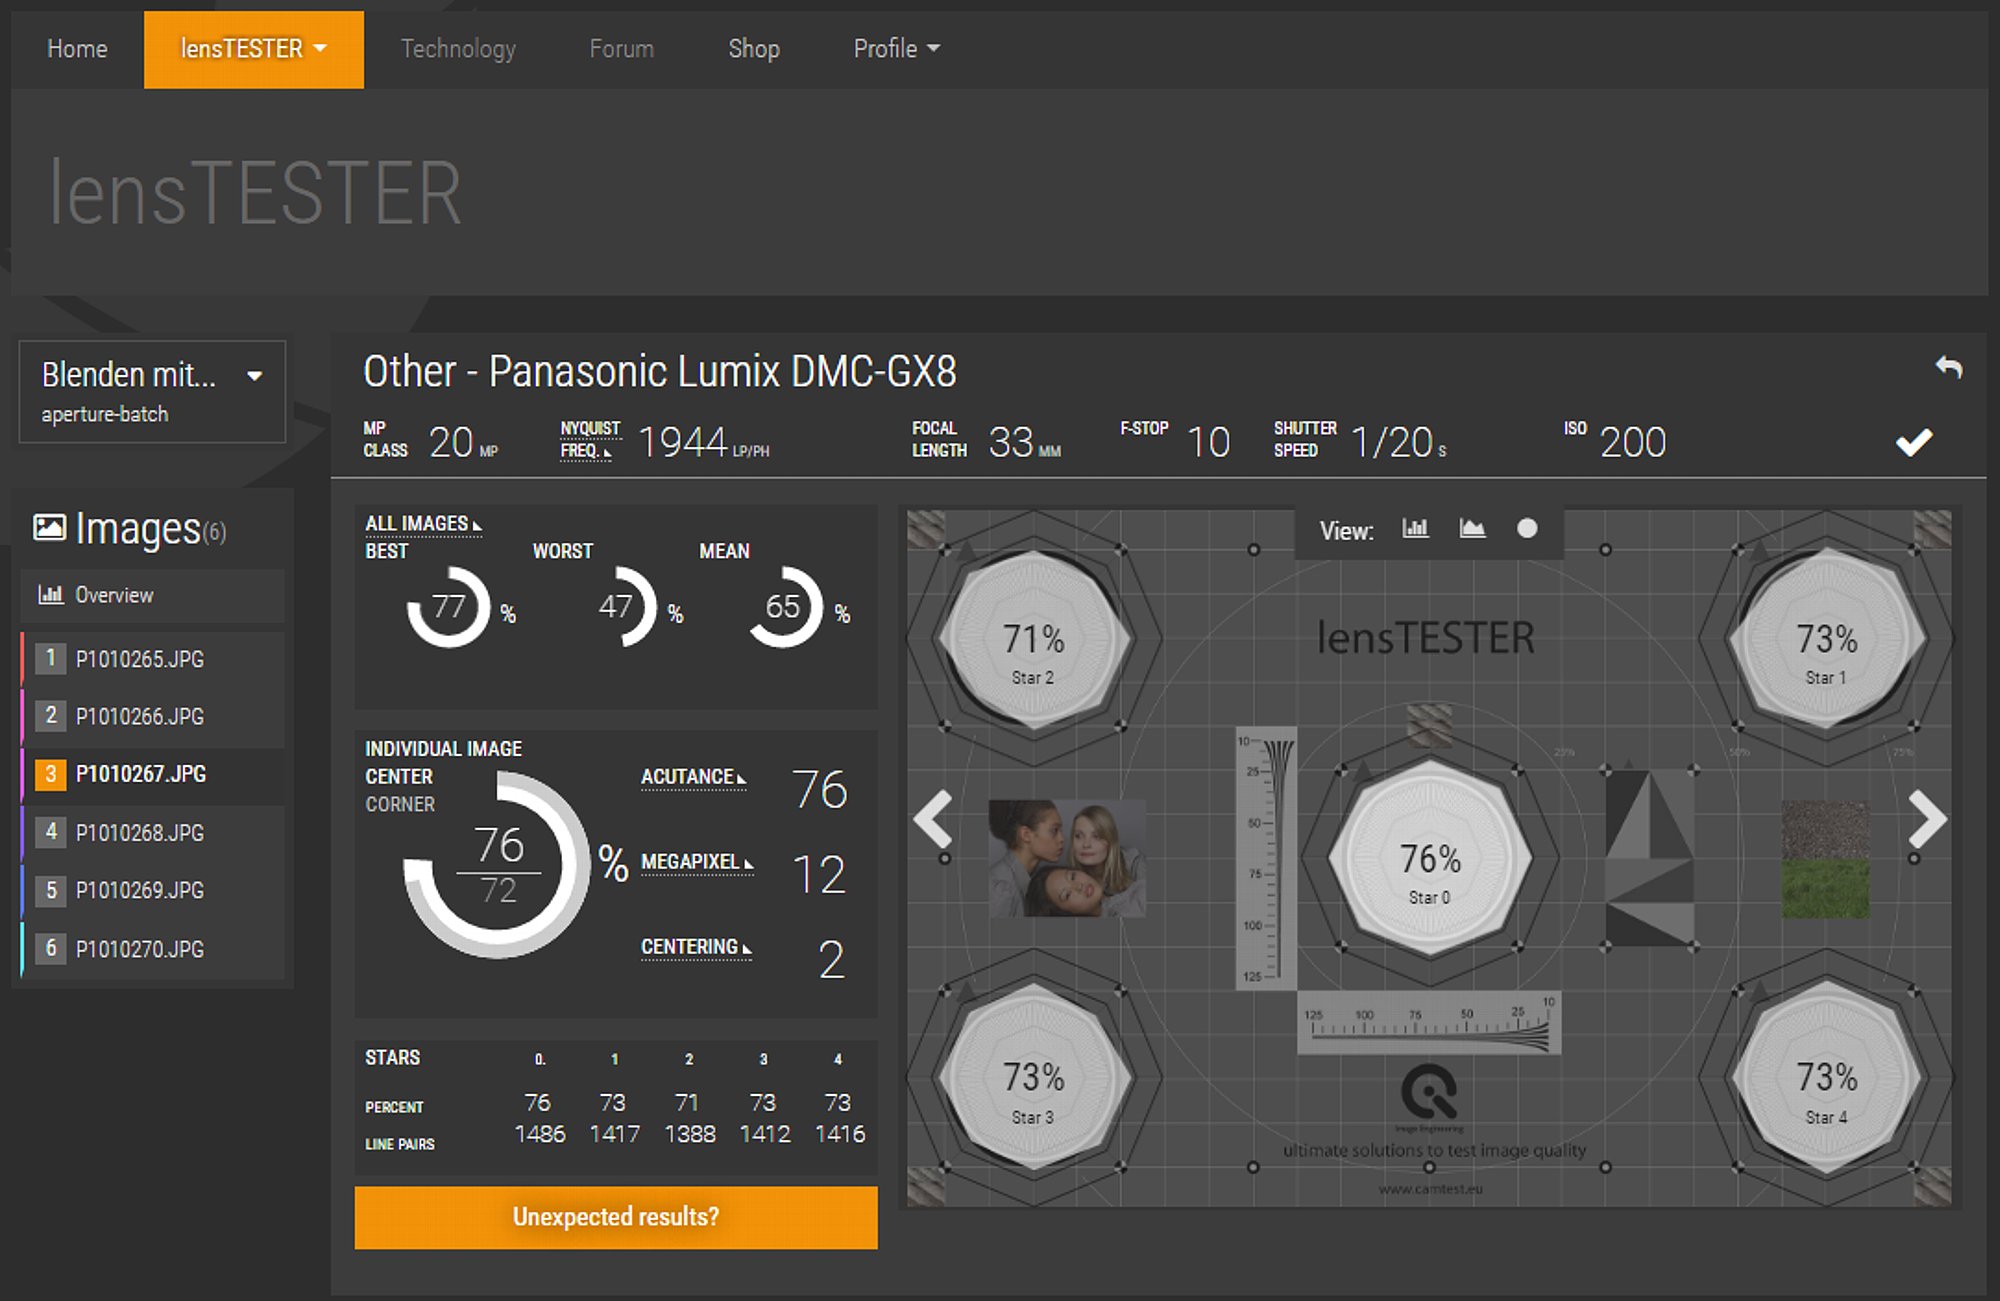Select the CENTER measurement option

(399, 777)
